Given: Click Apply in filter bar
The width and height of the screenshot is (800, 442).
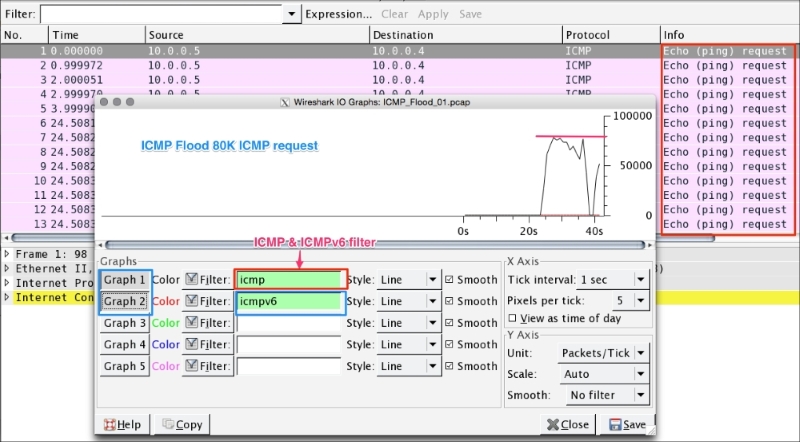Looking at the screenshot, I should [x=433, y=14].
